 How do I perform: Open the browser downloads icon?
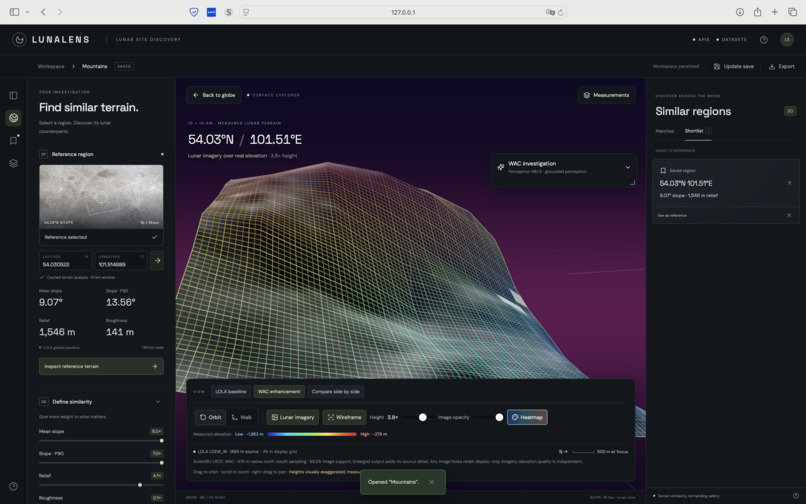click(x=740, y=12)
